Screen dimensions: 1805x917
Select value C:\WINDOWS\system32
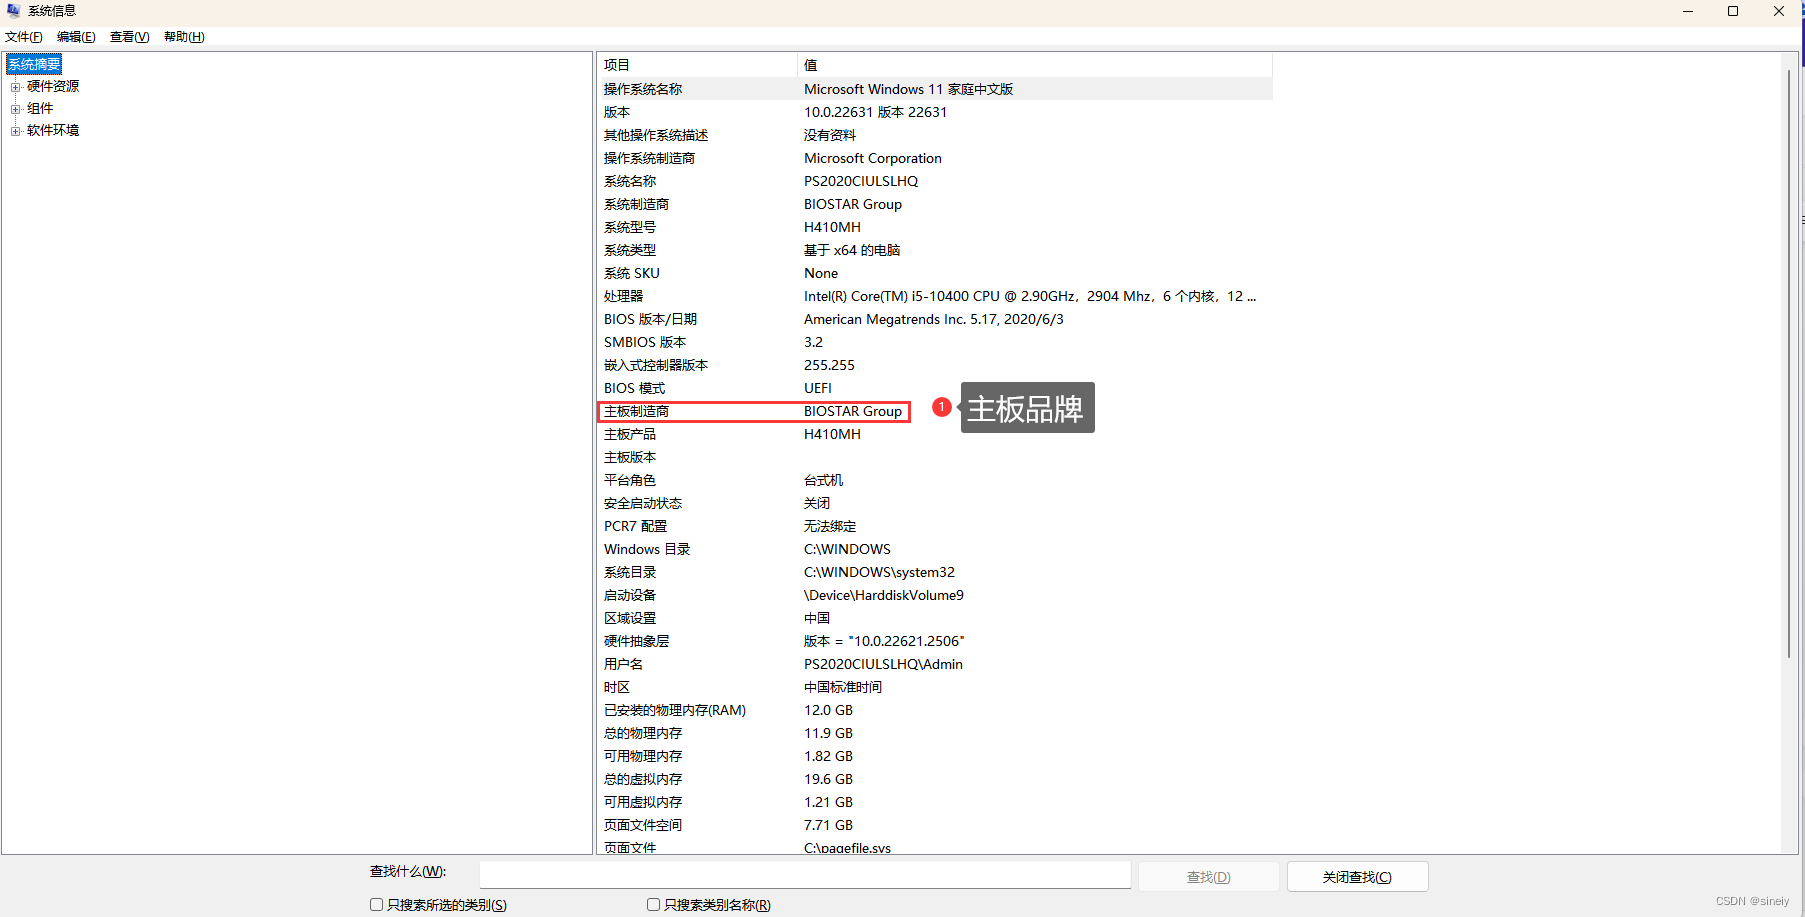tap(879, 572)
